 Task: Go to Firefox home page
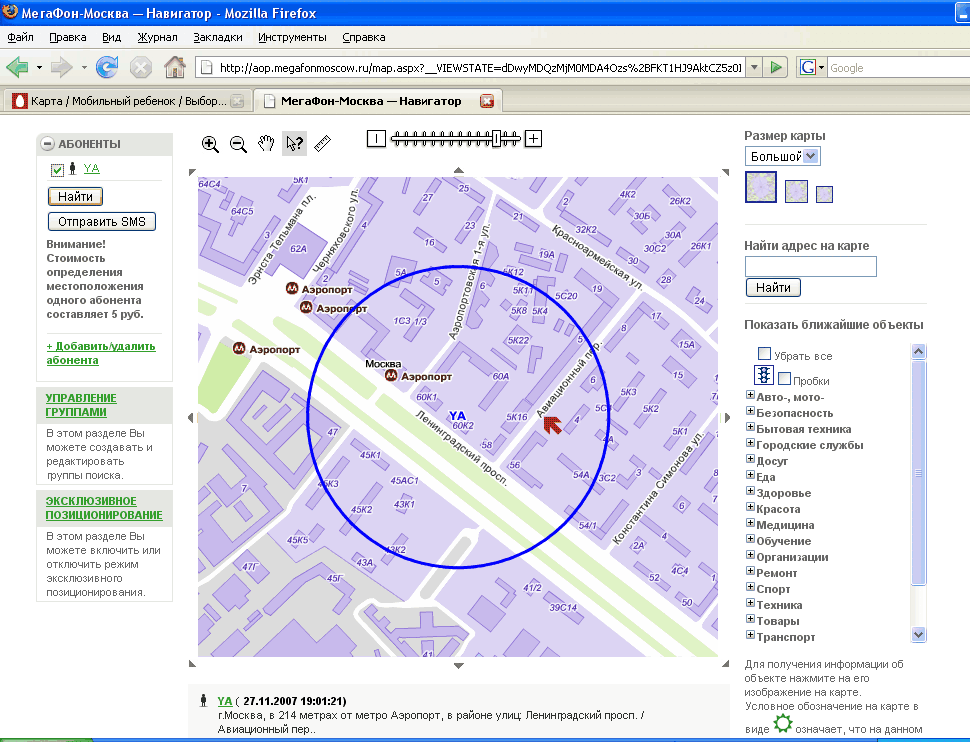coord(175,67)
